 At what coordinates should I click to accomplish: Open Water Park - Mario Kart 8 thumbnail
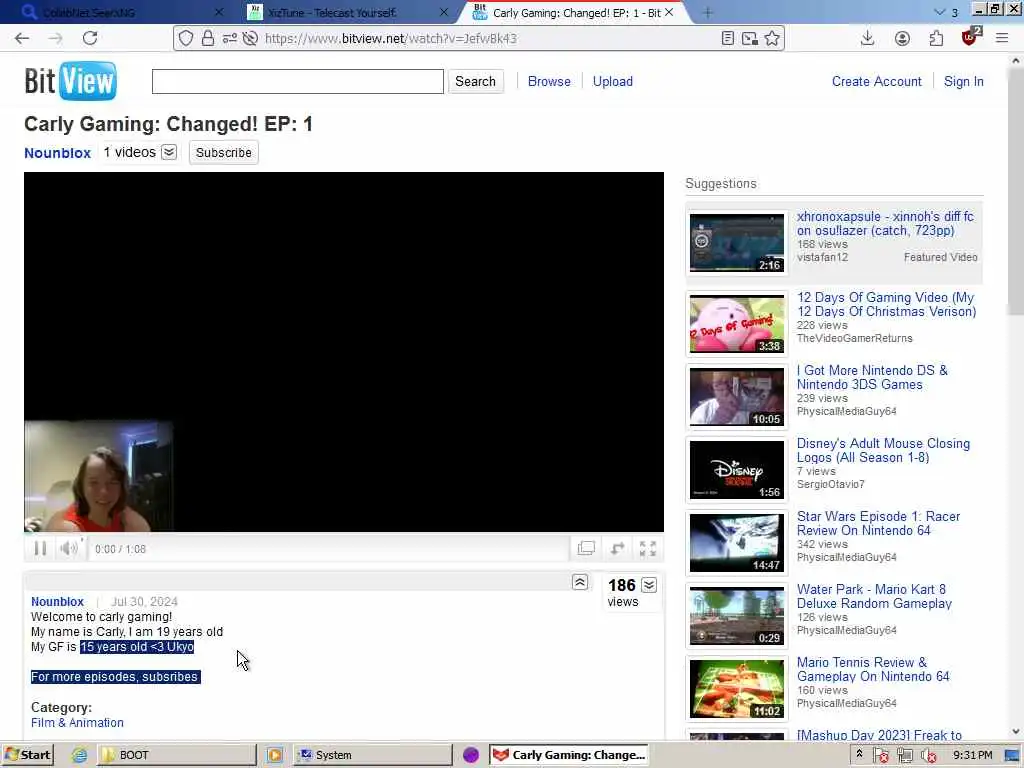pos(737,616)
